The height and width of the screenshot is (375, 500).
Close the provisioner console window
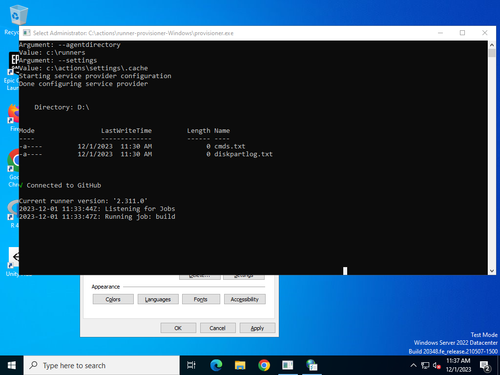pos(485,33)
